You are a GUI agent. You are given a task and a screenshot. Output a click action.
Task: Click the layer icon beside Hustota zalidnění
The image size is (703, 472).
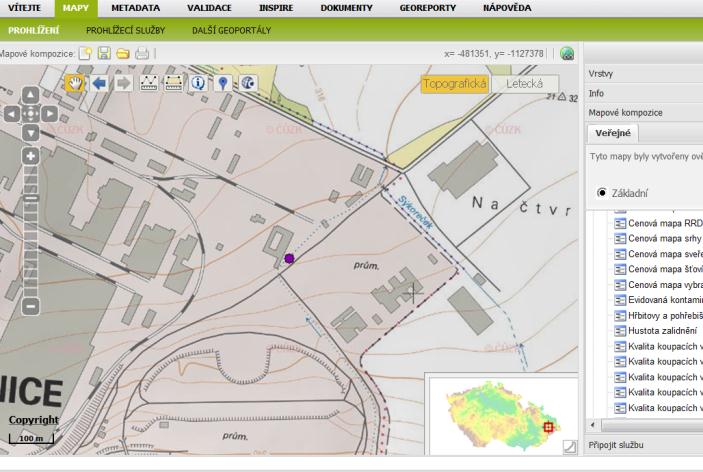[620, 331]
